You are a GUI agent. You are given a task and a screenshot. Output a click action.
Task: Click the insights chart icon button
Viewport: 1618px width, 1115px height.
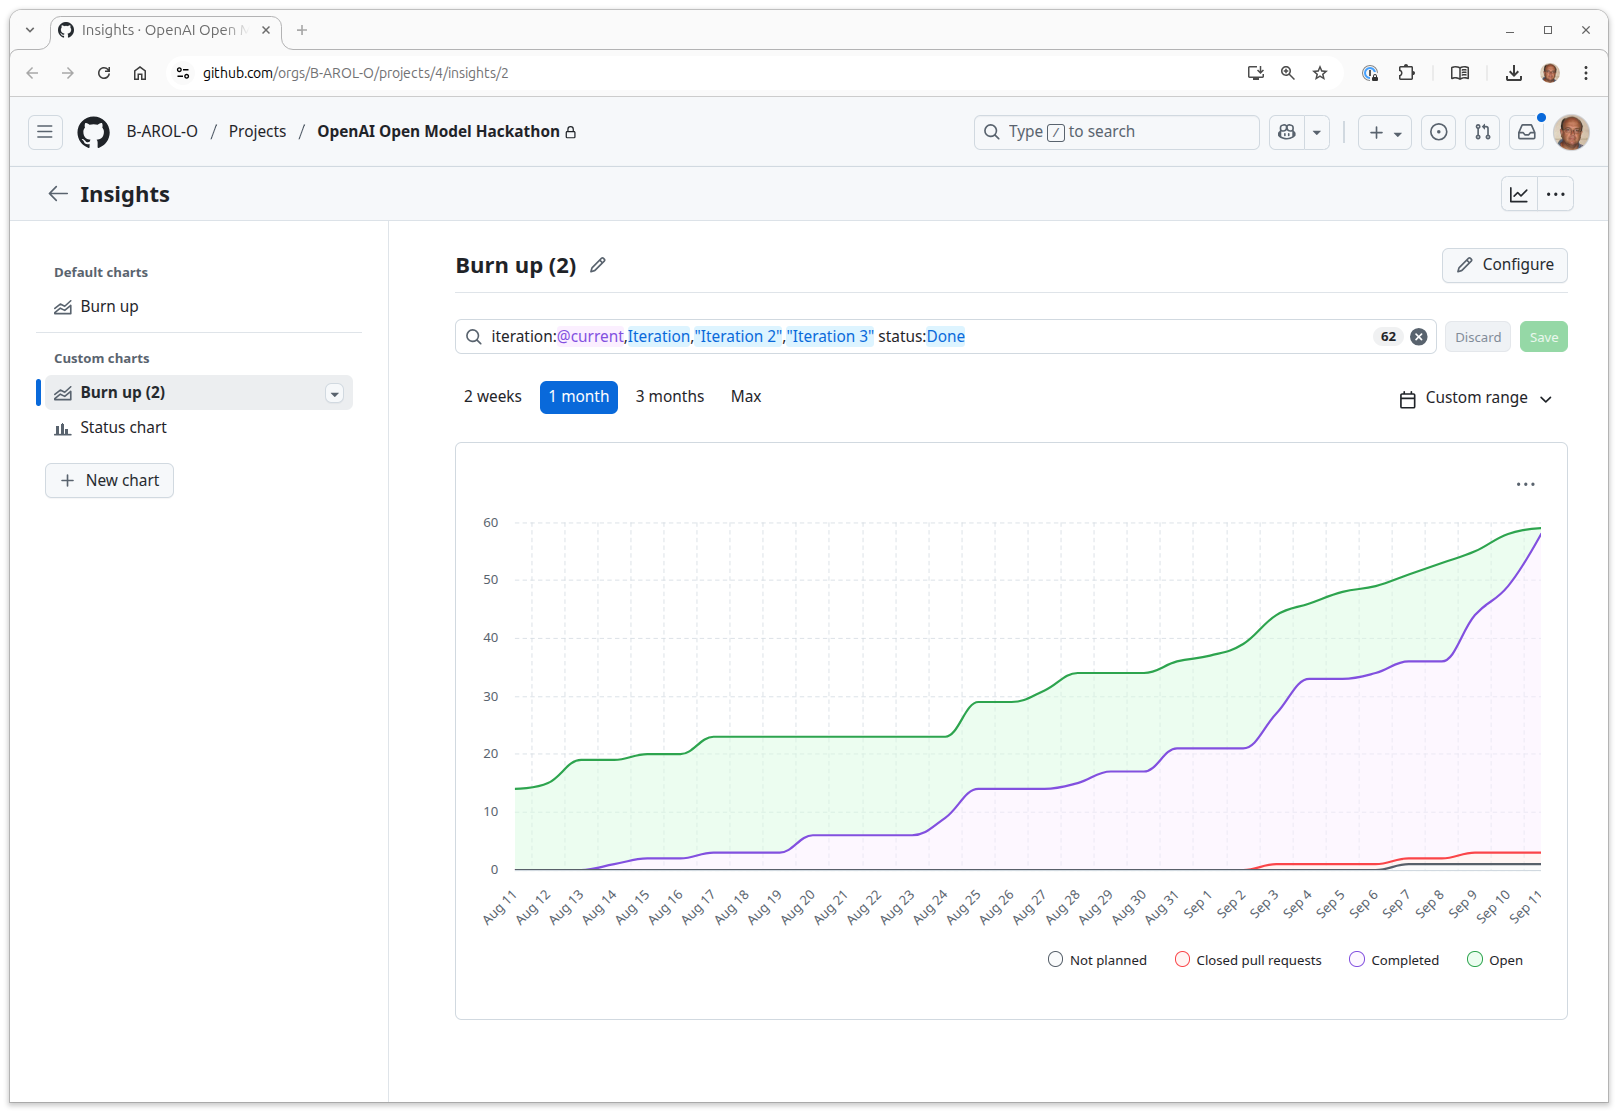pos(1519,194)
